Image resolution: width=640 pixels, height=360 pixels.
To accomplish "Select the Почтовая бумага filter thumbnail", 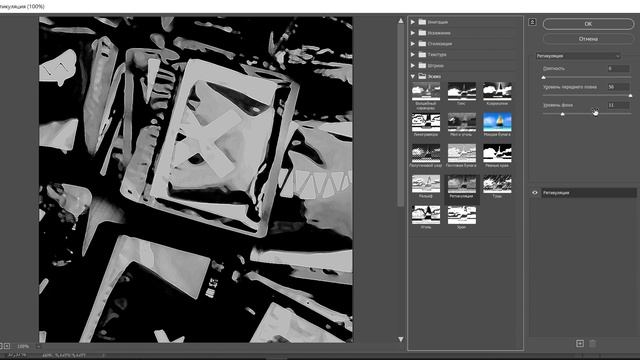I will tap(462, 153).
